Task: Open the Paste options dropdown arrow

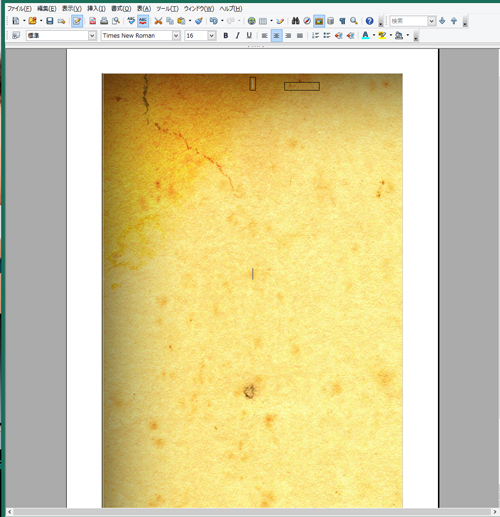Action: point(190,21)
